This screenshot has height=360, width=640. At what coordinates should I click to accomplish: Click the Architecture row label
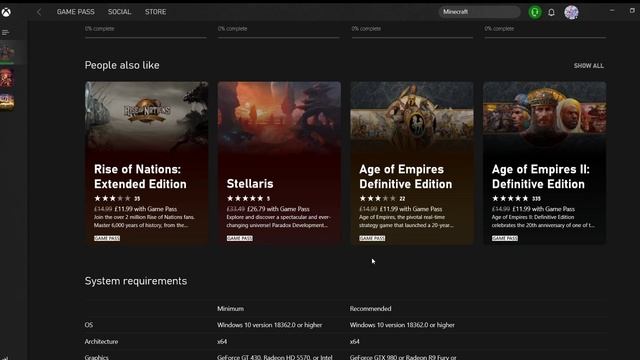coord(101,341)
